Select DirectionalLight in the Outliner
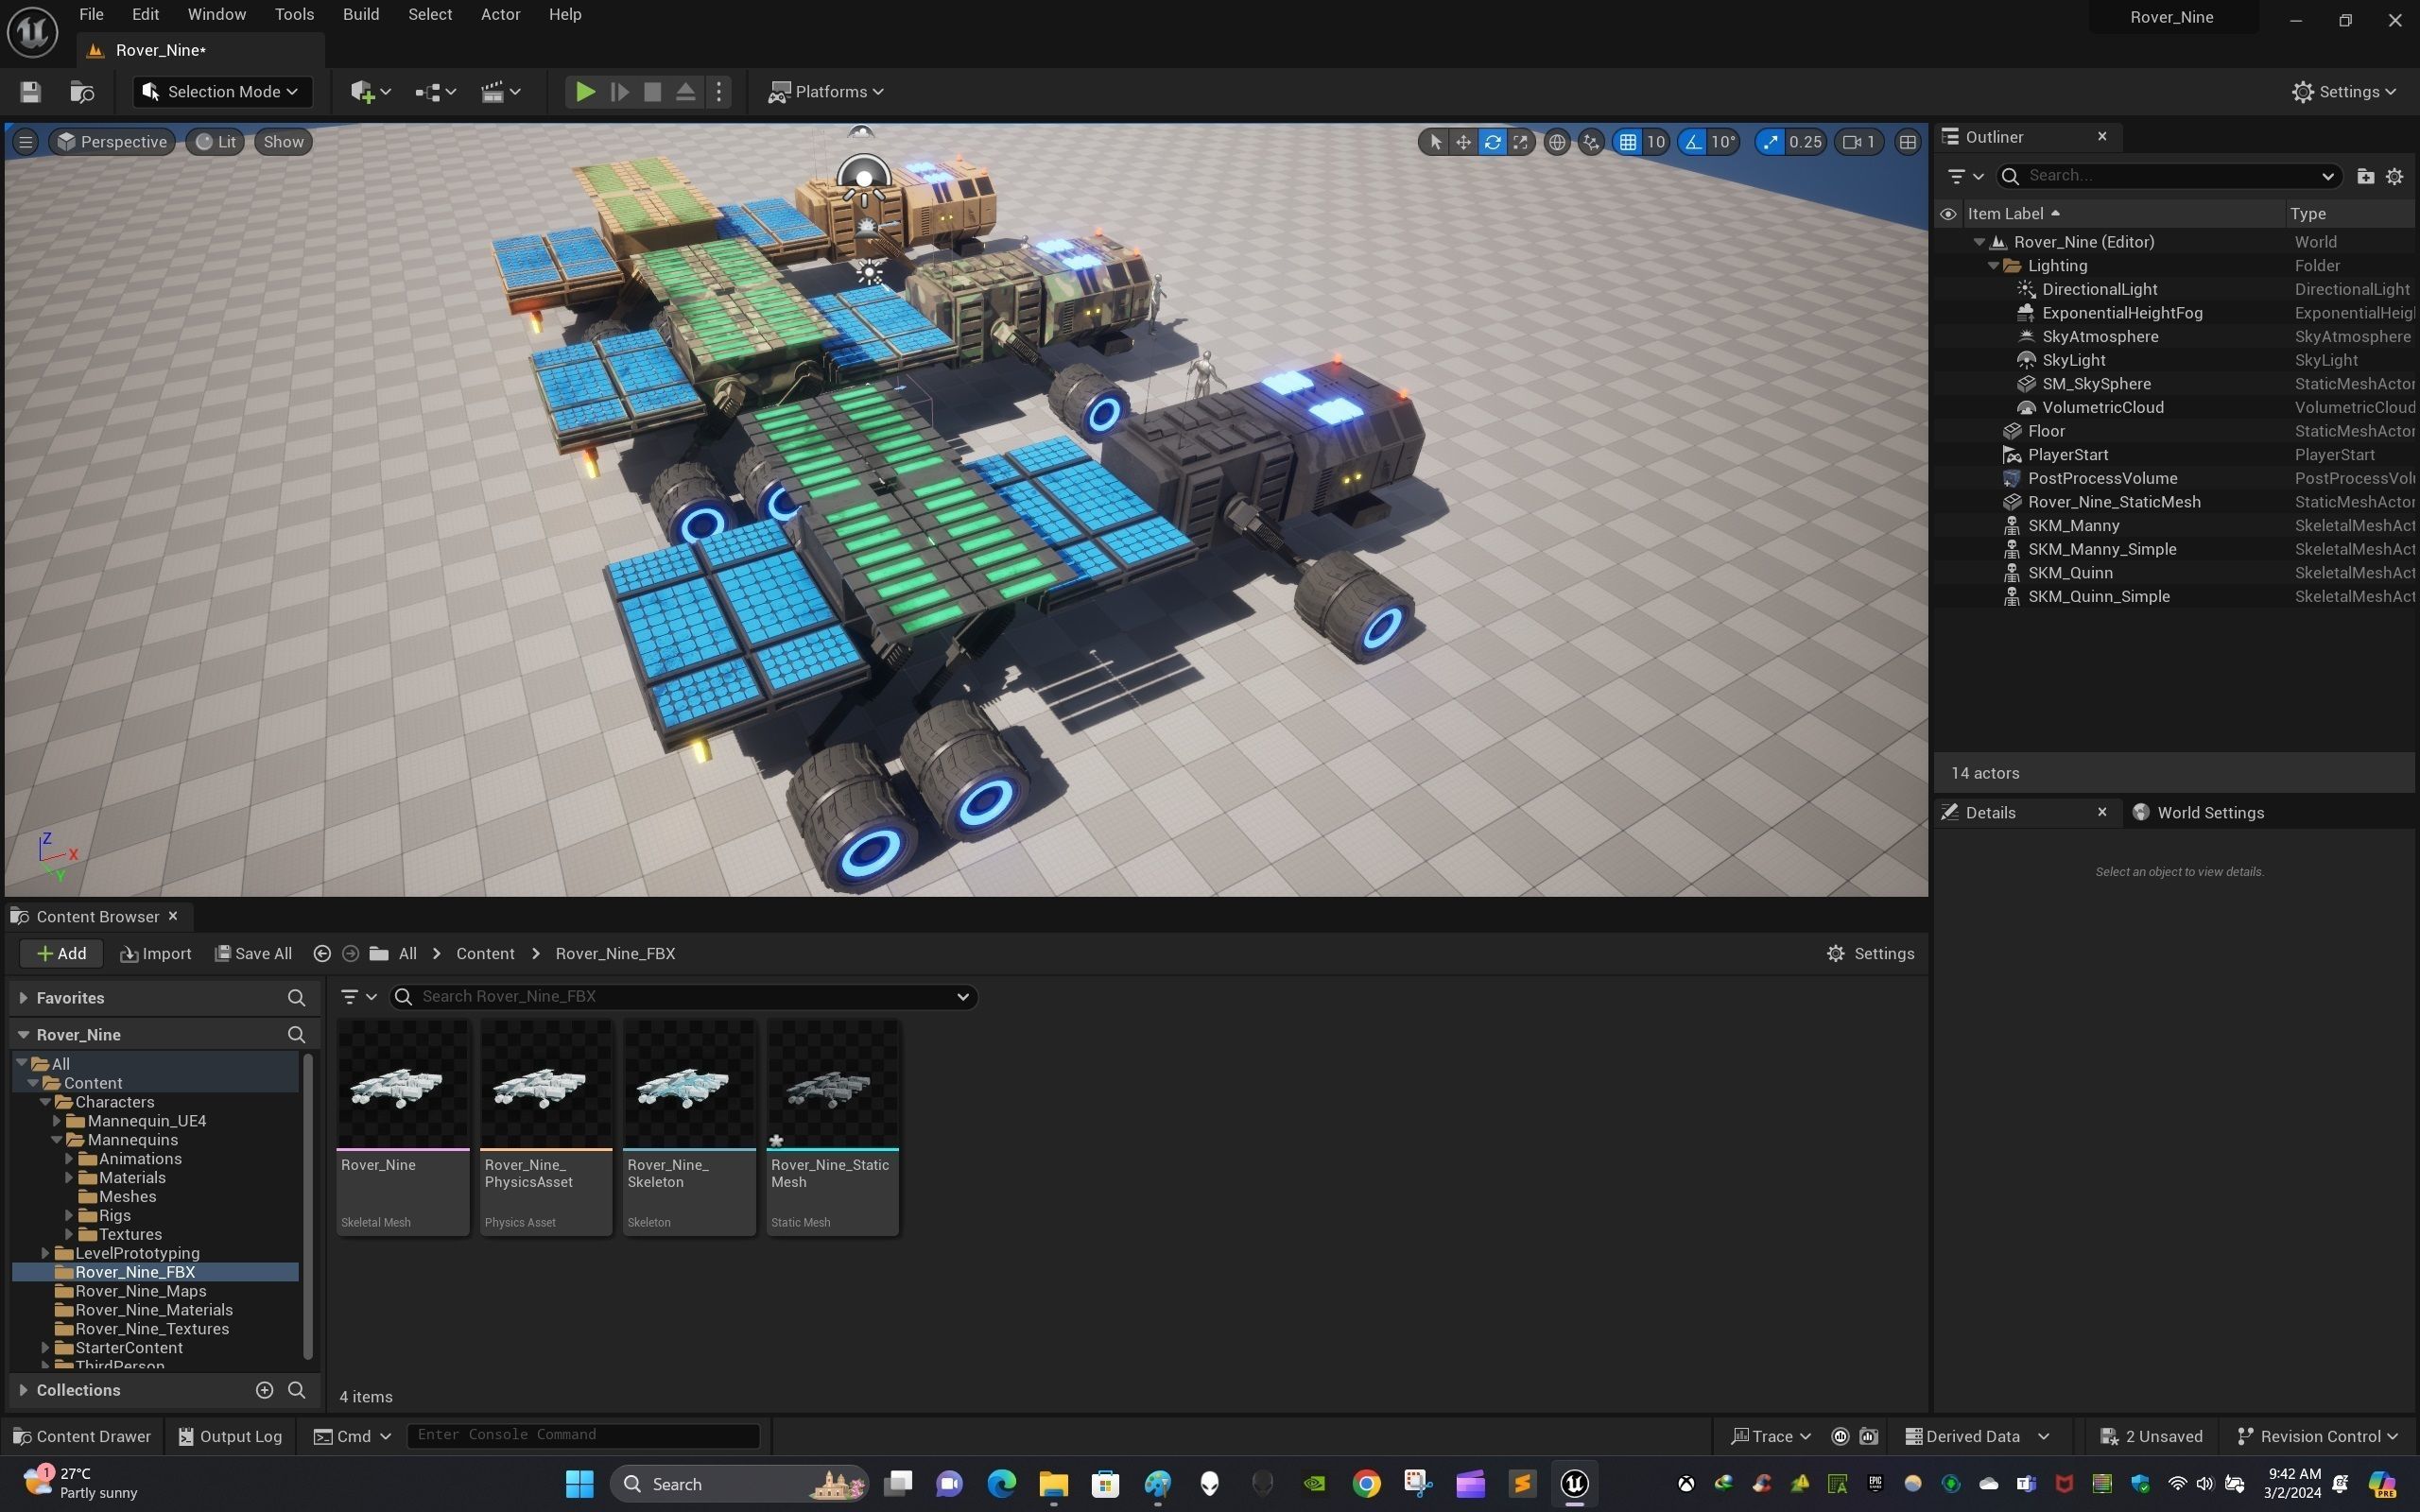 coord(2099,290)
